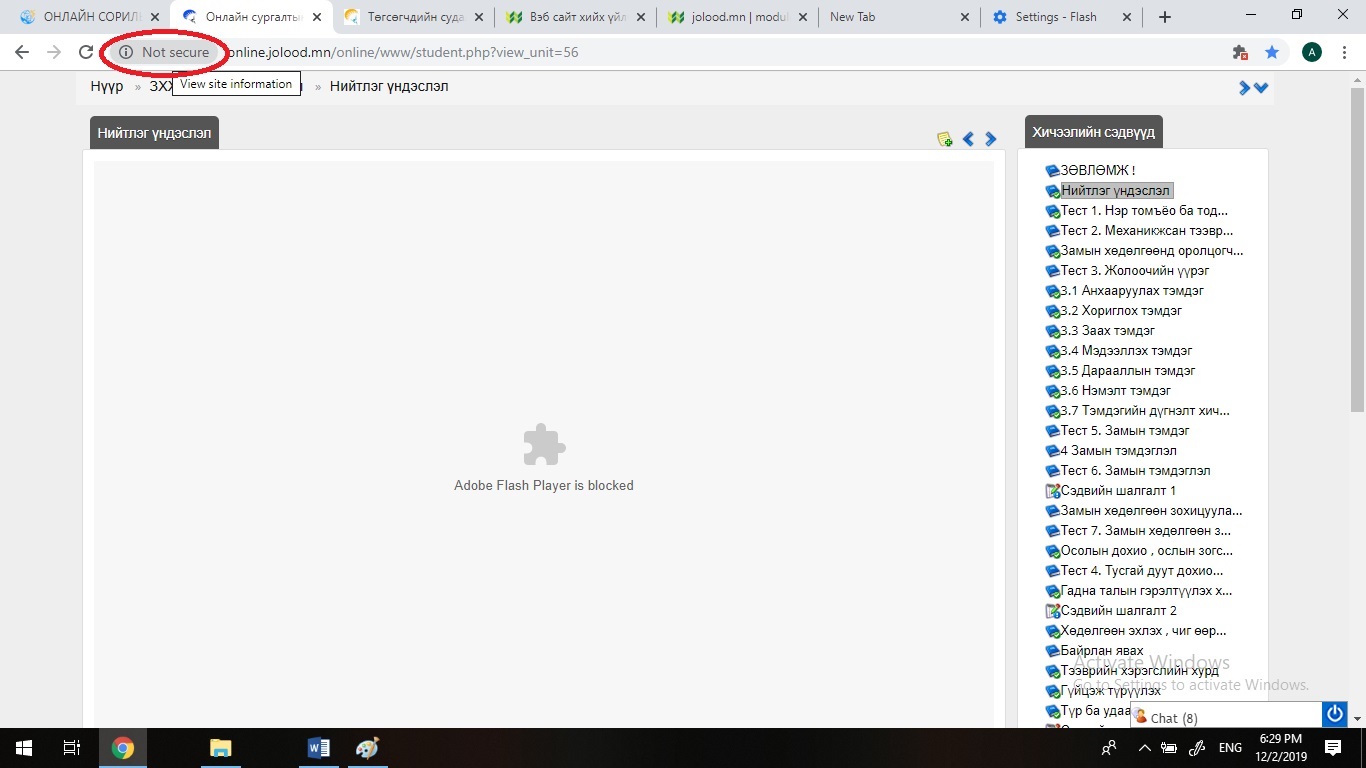This screenshot has width=1366, height=768.
Task: Select 3.2 Хориглох тэмдэг lesson
Action: coord(1120,310)
